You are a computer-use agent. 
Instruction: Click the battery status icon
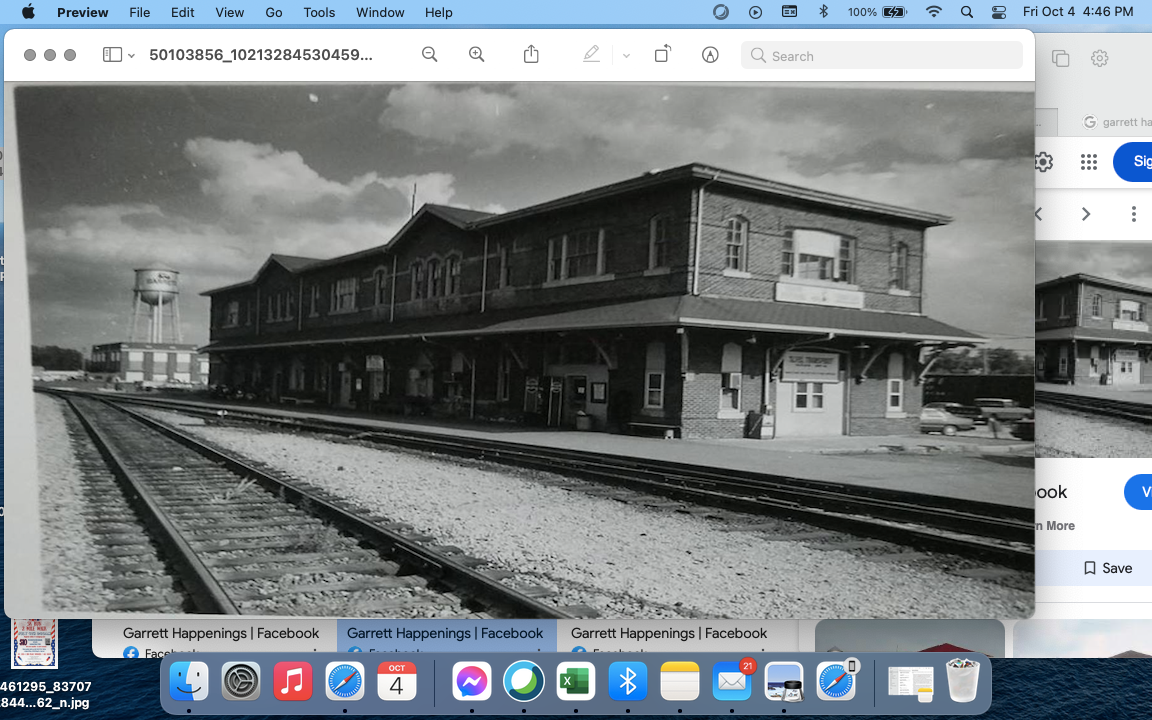tap(894, 12)
